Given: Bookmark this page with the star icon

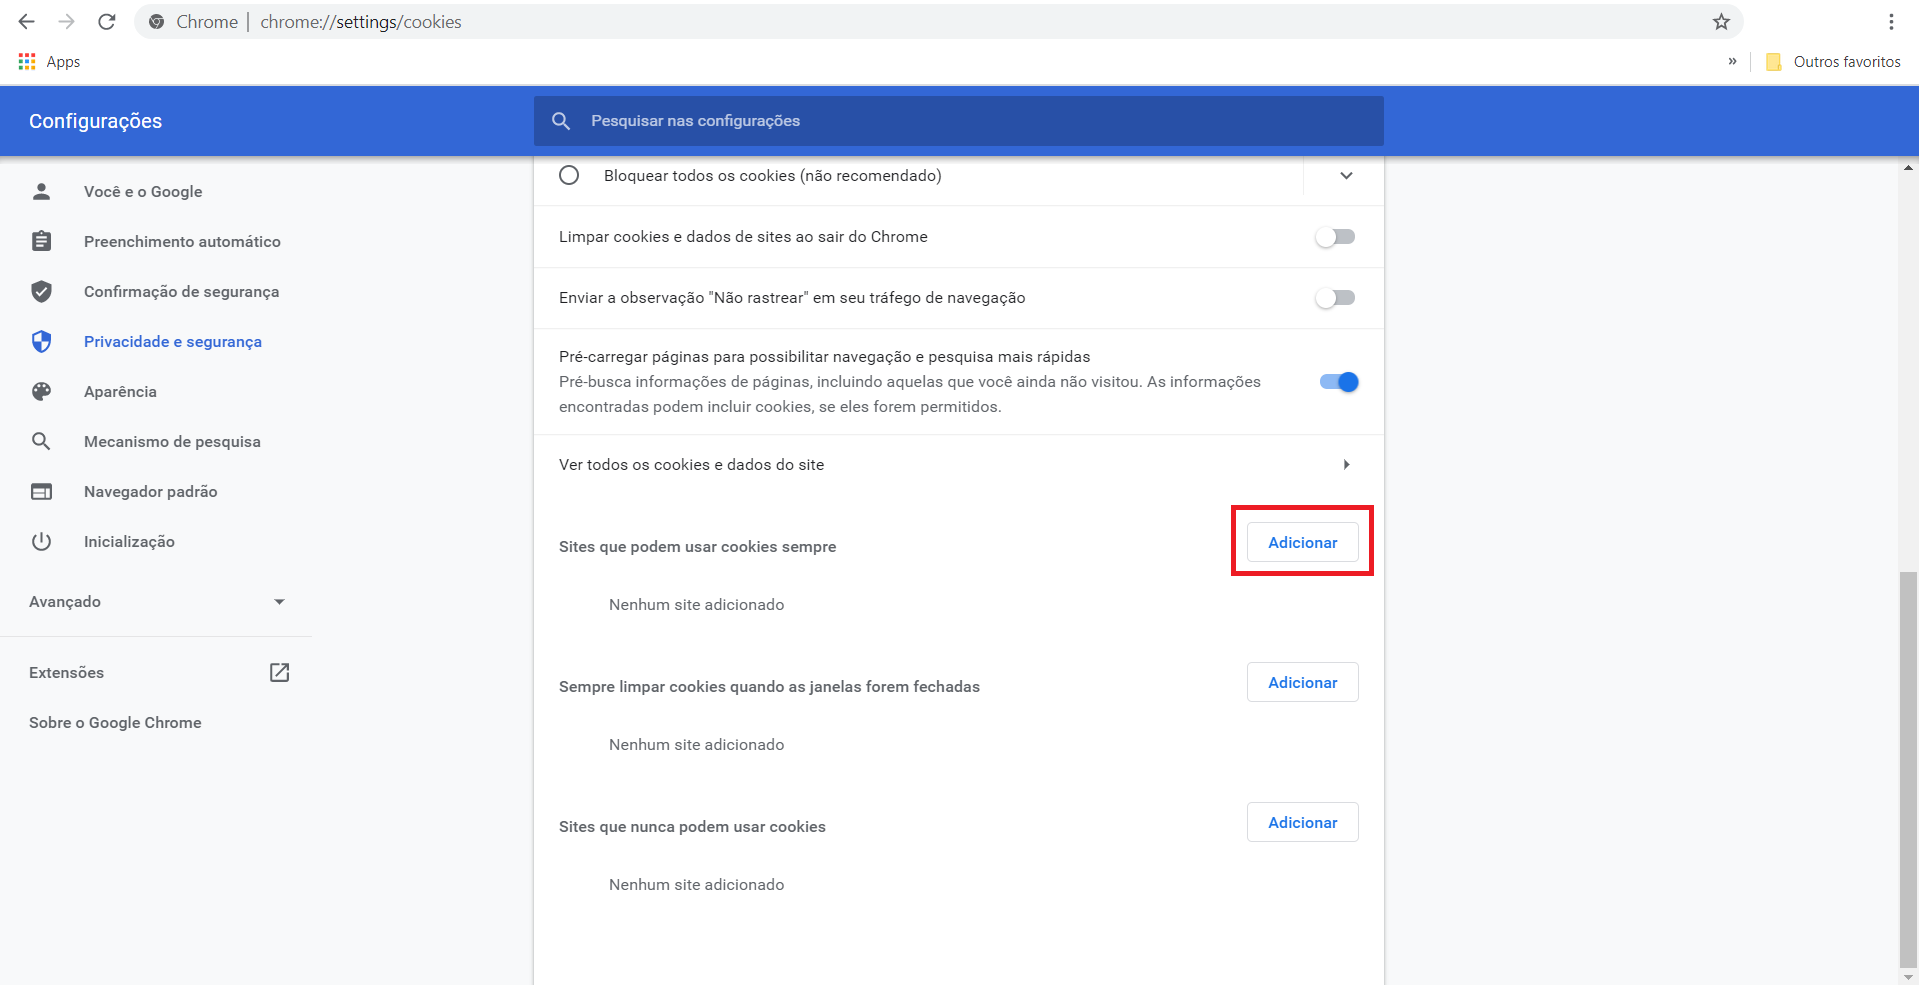Looking at the screenshot, I should (1720, 22).
